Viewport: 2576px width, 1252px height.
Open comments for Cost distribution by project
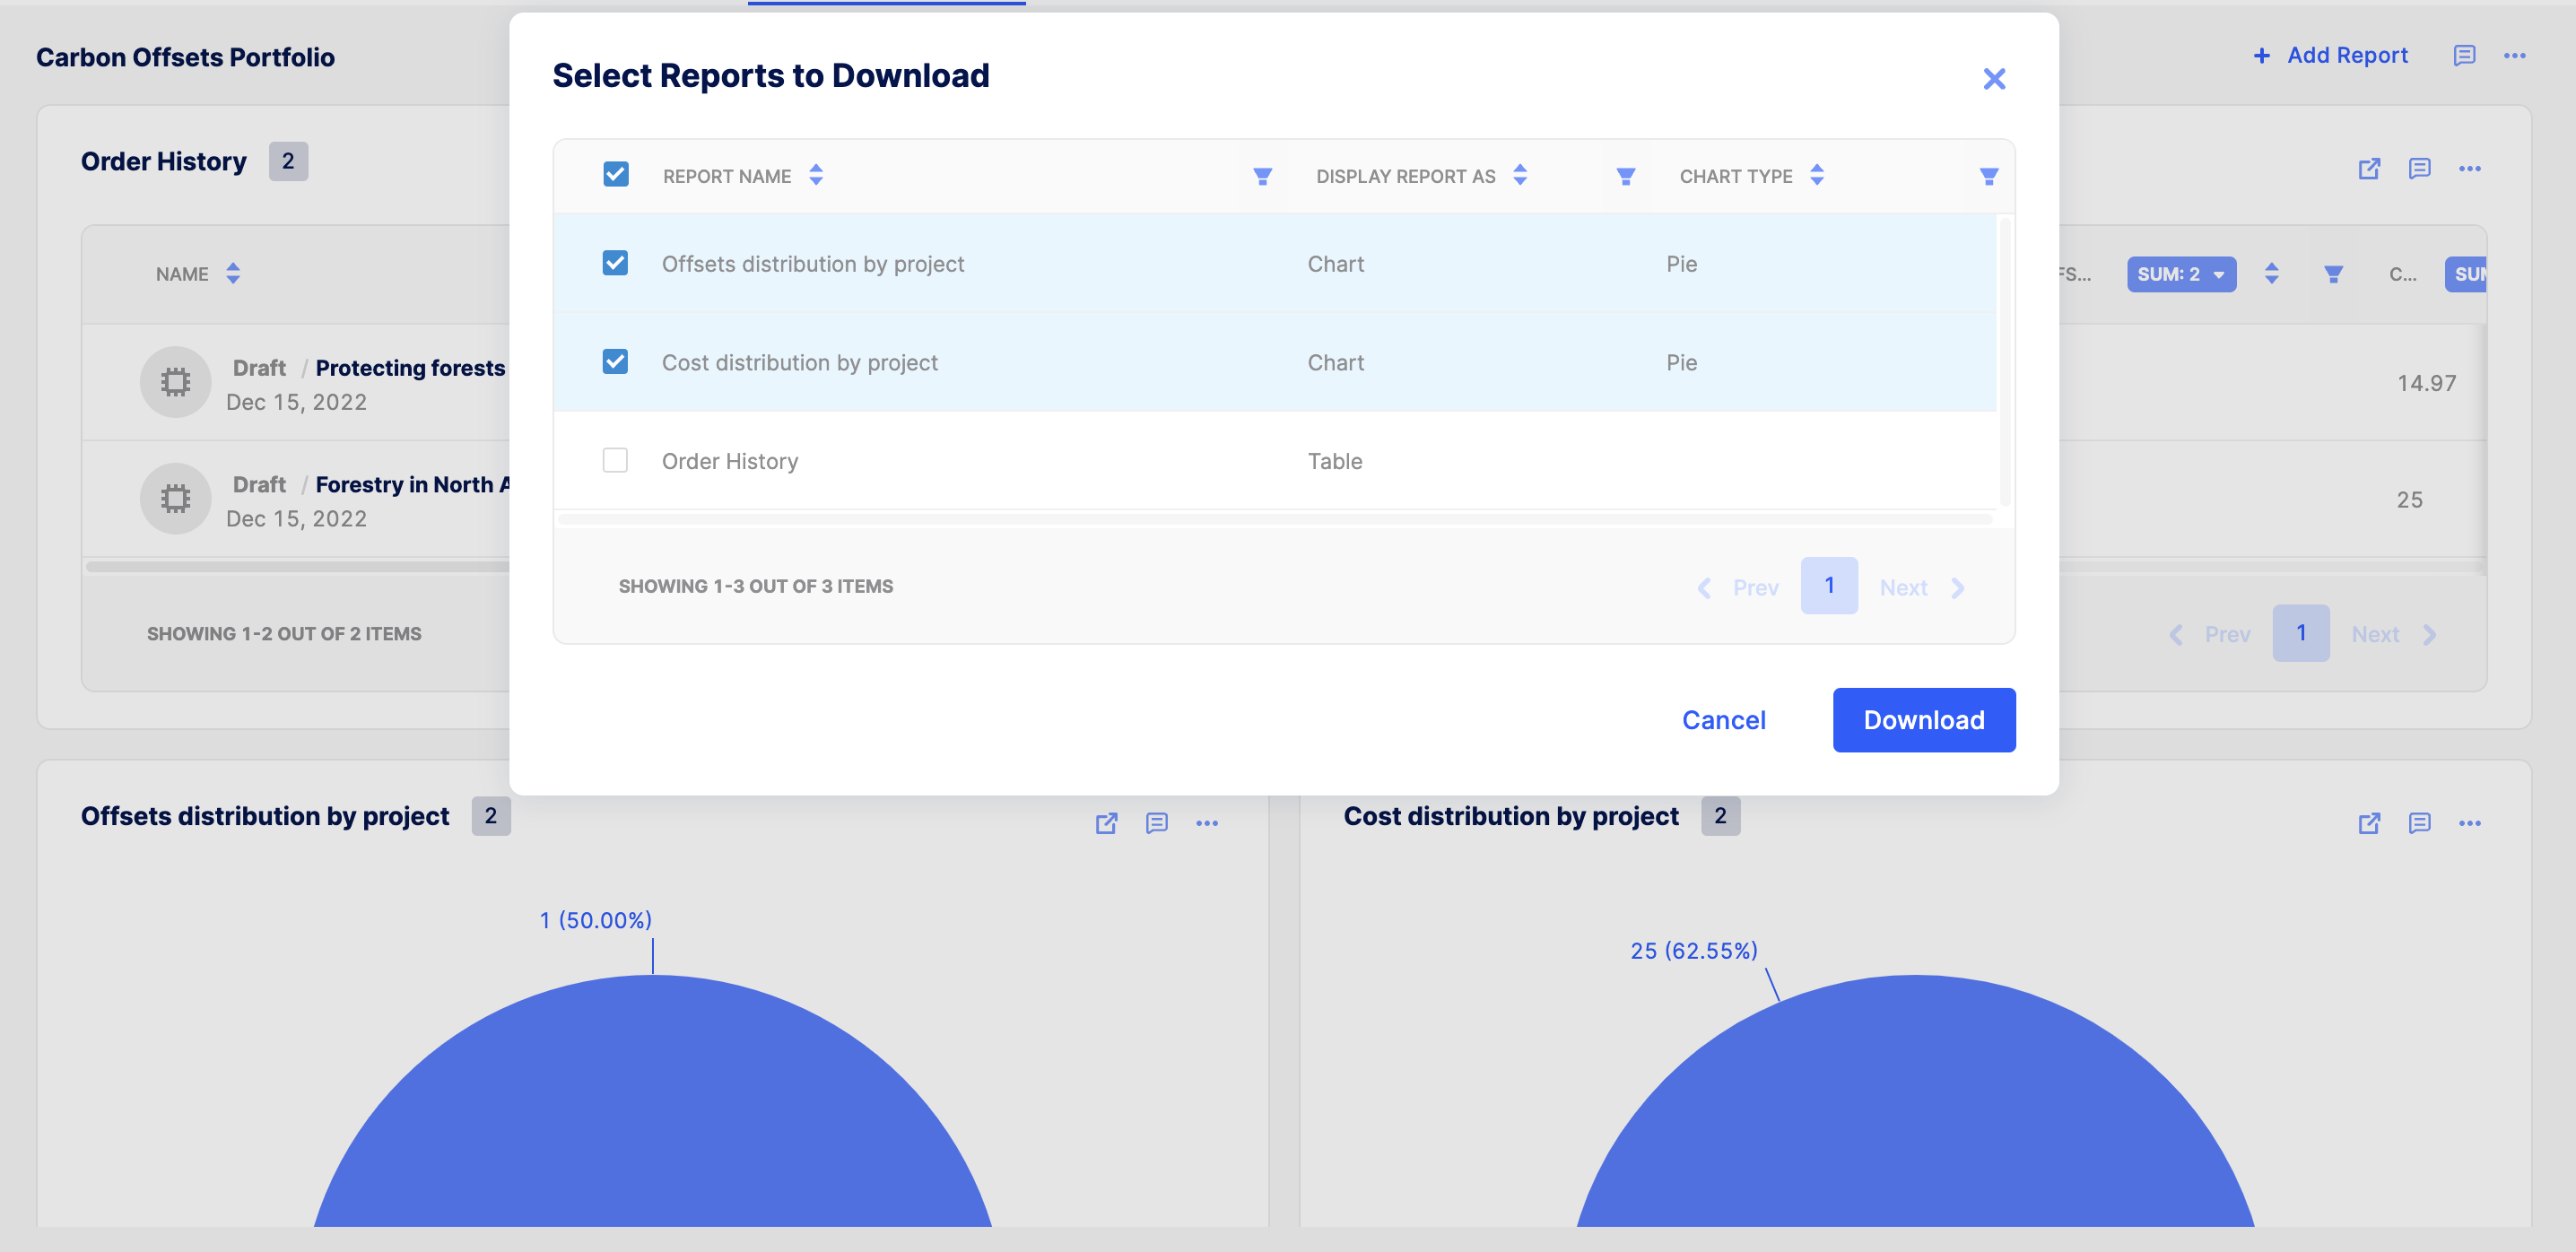point(2419,822)
